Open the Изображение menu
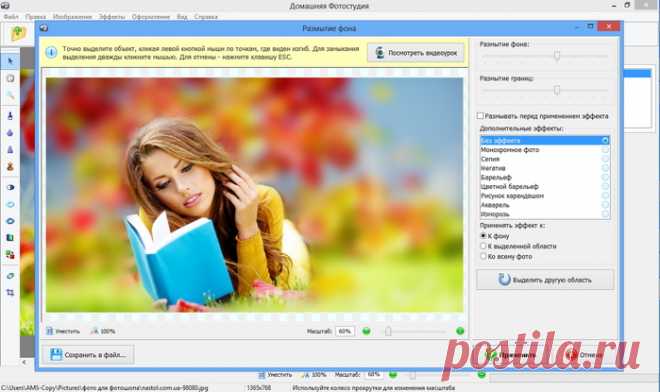 pyautogui.click(x=72, y=17)
